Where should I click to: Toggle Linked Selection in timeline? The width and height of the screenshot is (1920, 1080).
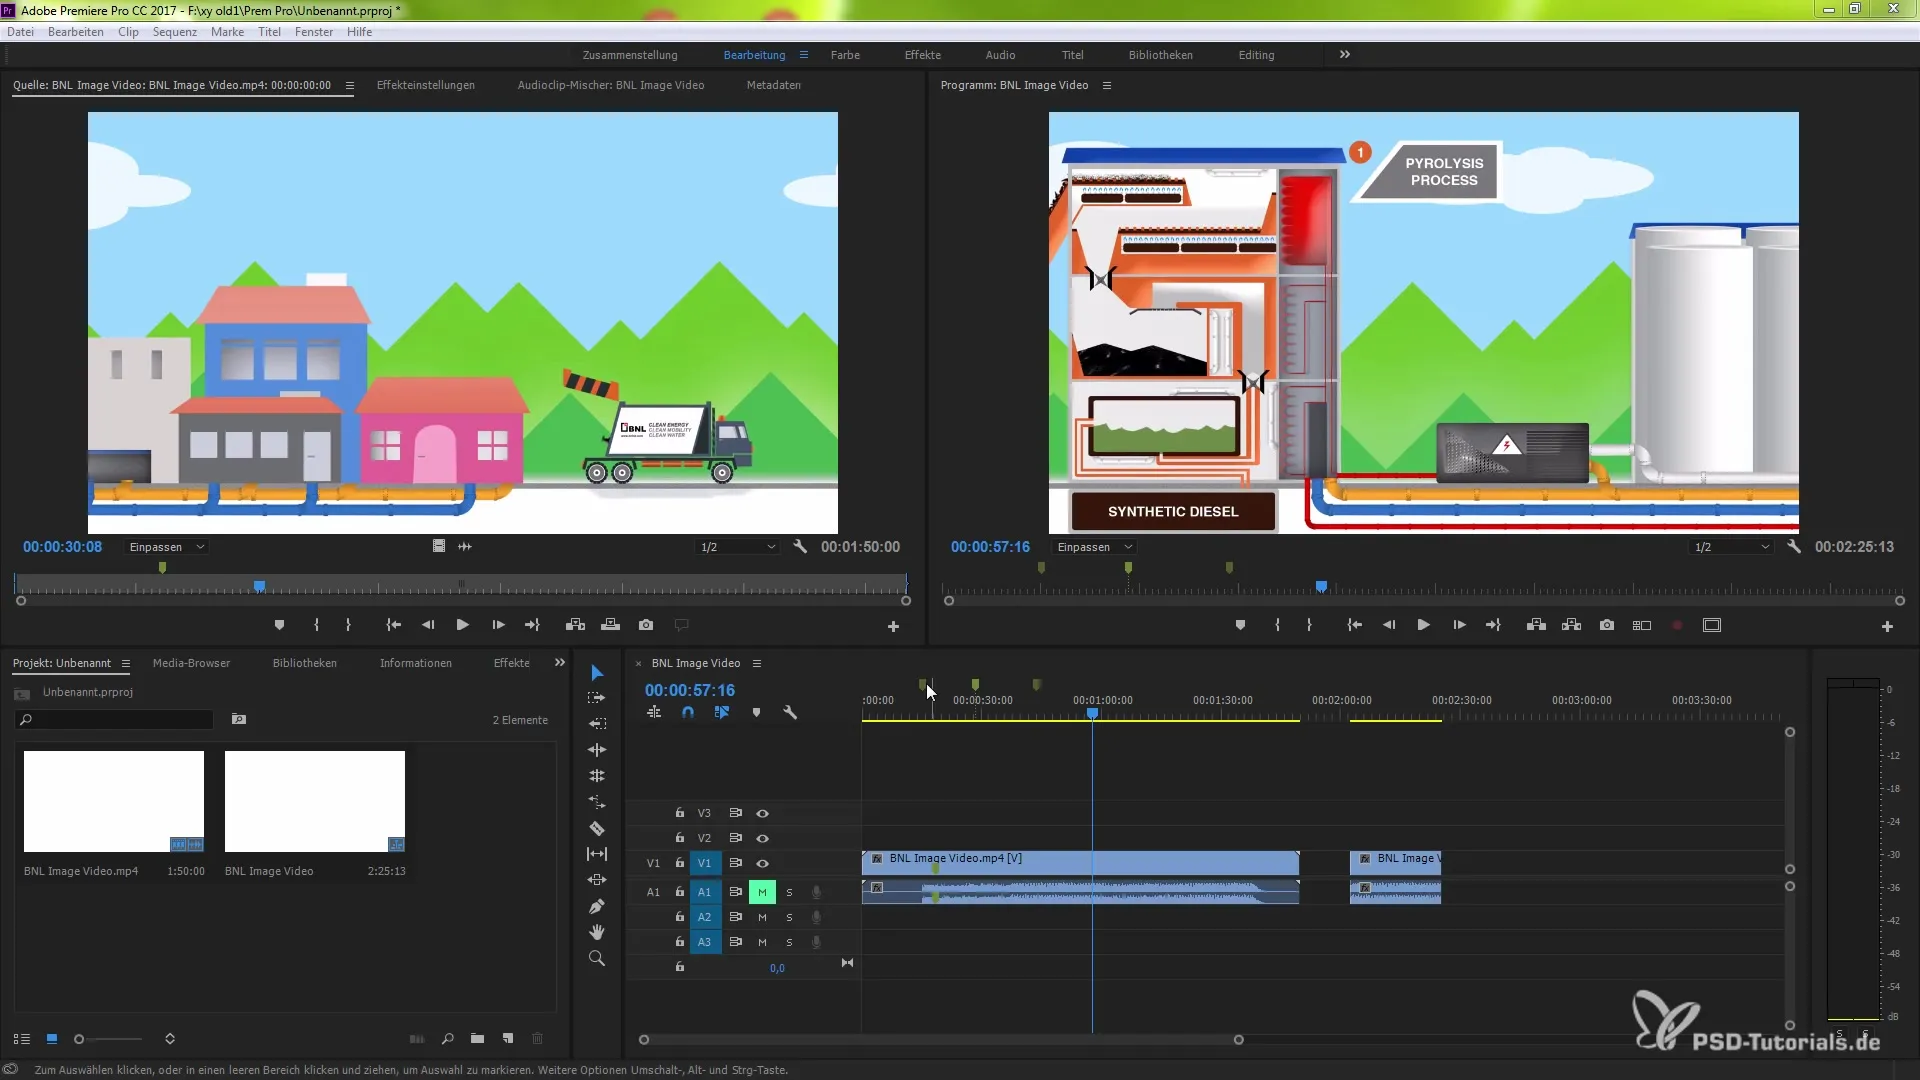[722, 713]
